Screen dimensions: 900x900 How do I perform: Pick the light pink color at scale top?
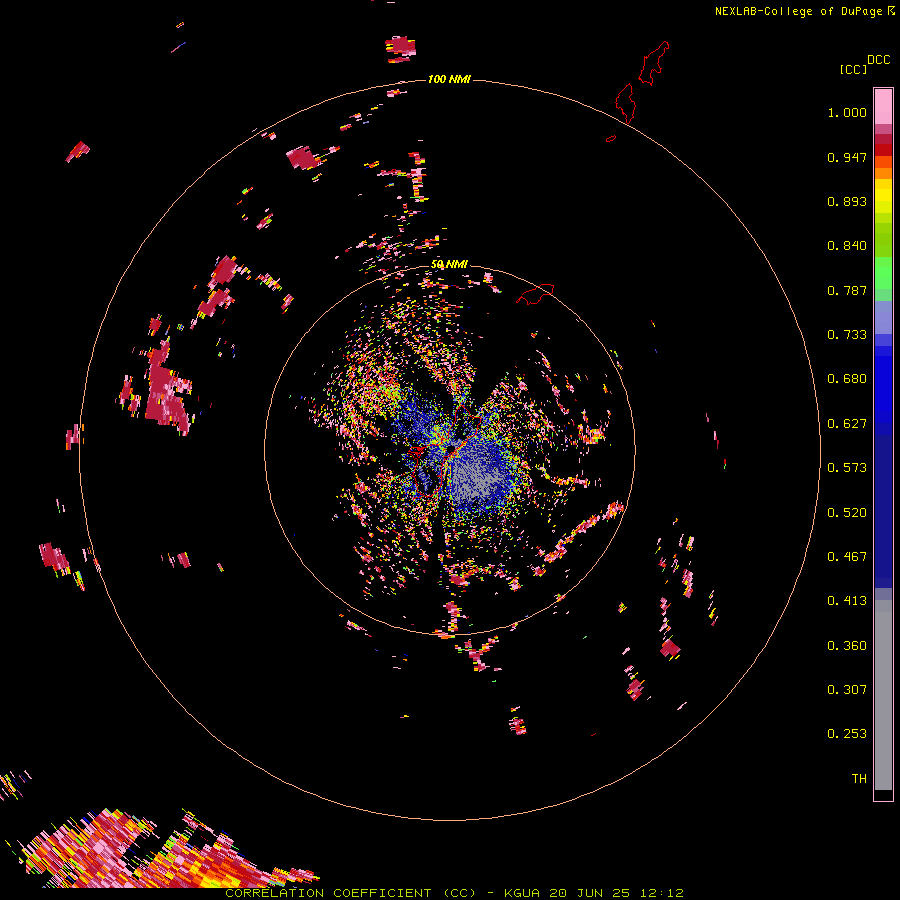(883, 106)
